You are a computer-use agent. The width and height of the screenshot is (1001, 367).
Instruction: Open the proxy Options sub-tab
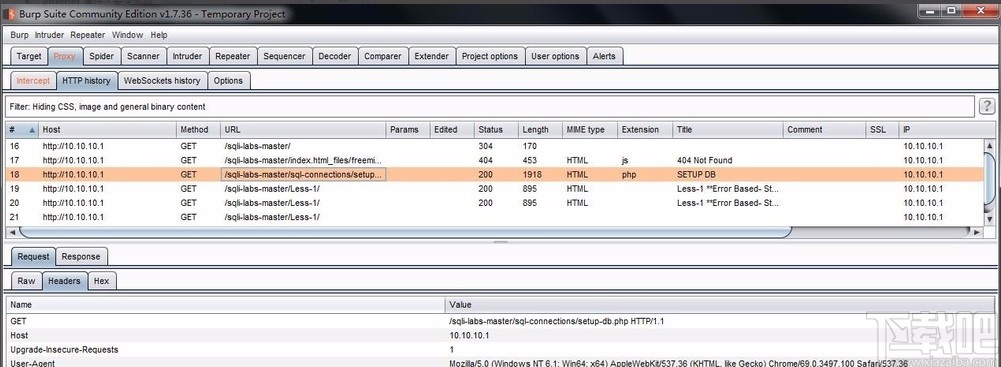click(x=229, y=80)
